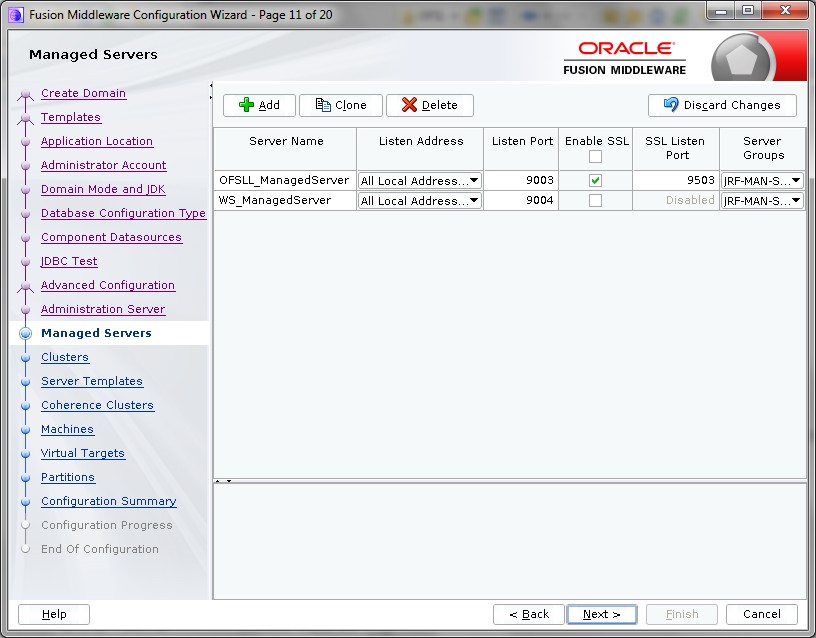Go to Create Domain step
816x638 pixels.
click(x=83, y=93)
